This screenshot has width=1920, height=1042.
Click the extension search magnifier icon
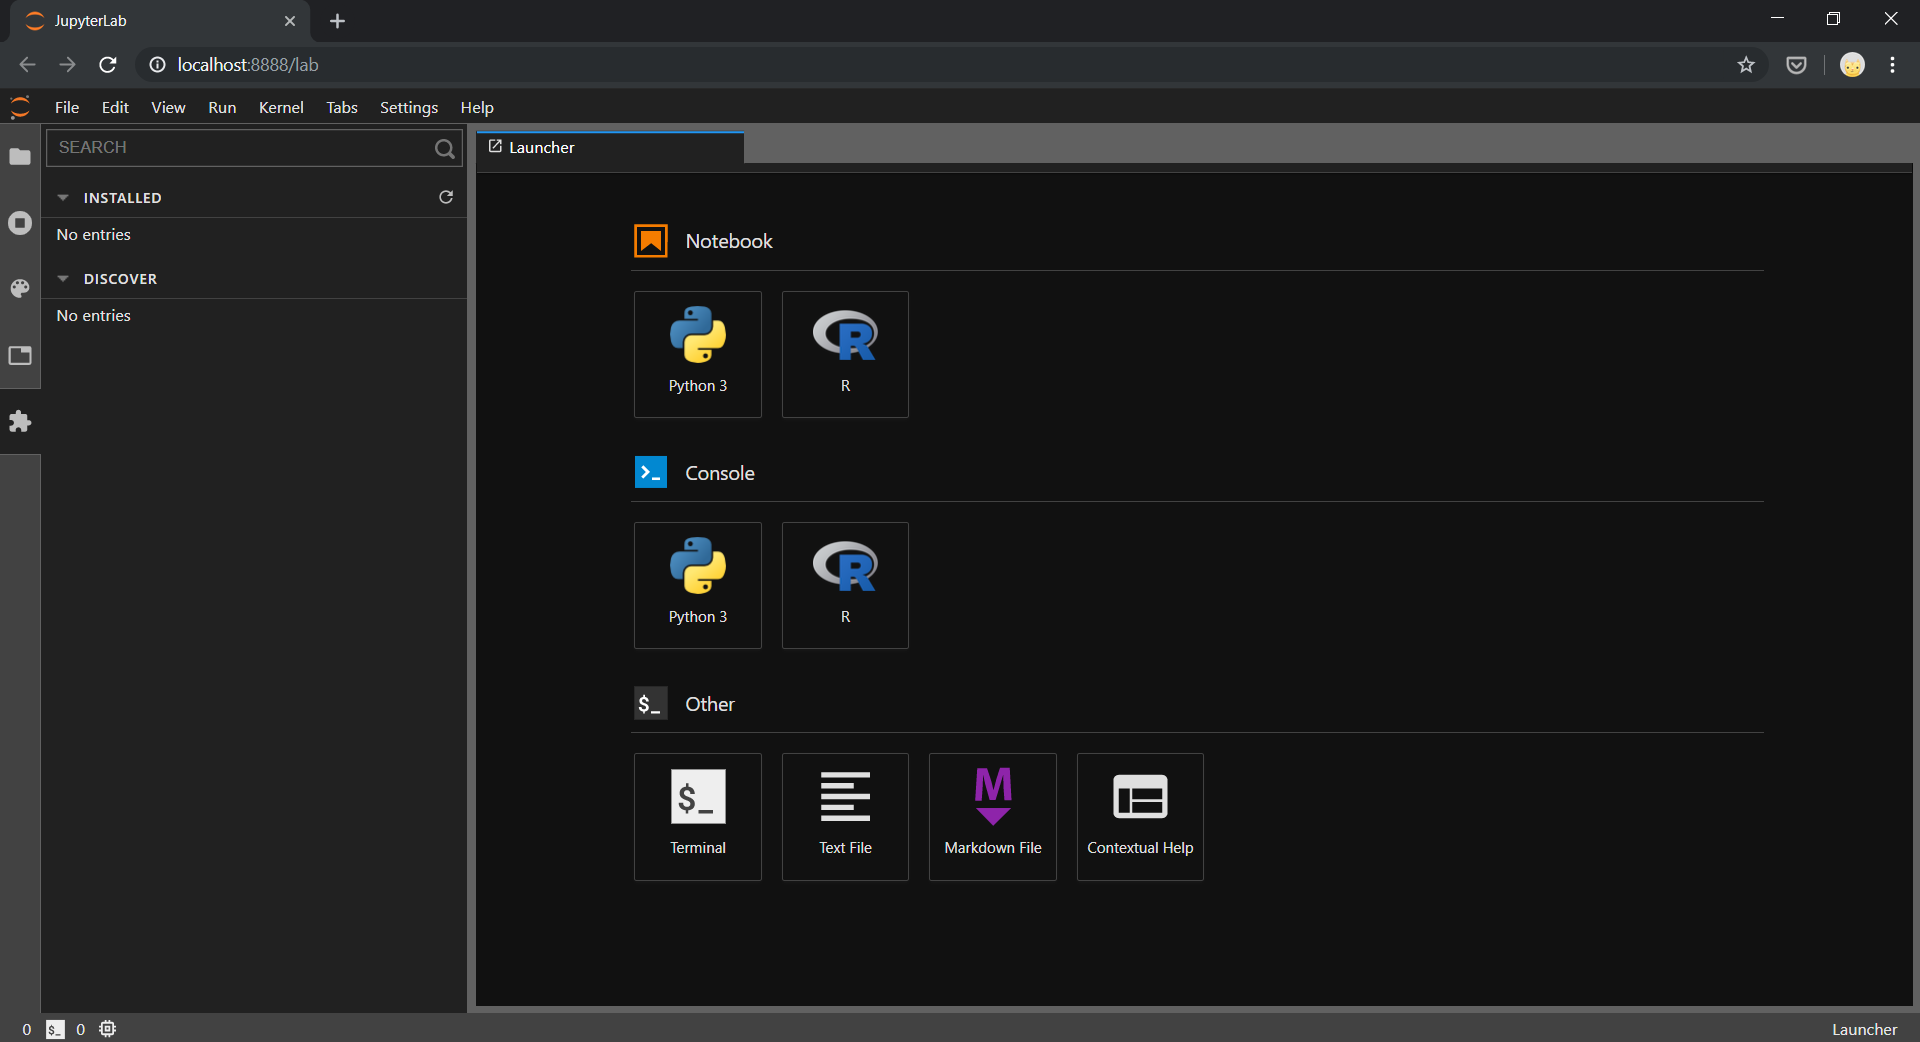point(445,149)
